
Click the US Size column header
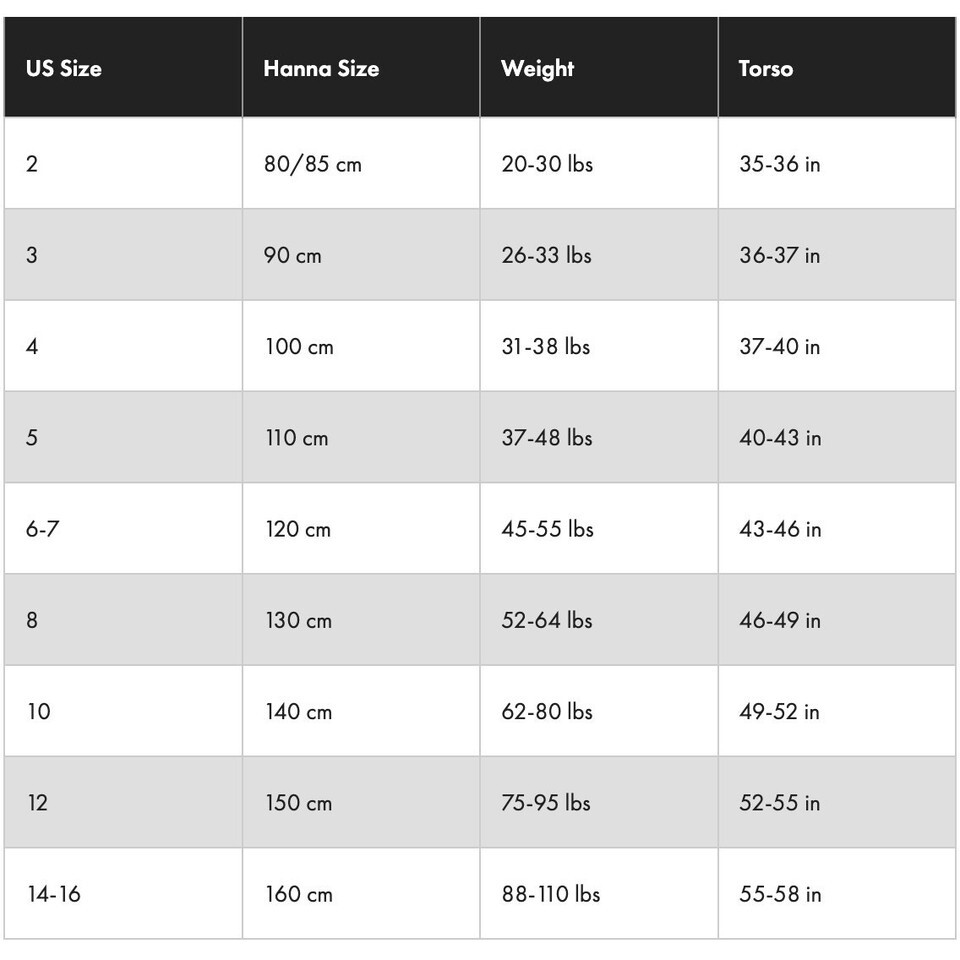(x=64, y=69)
